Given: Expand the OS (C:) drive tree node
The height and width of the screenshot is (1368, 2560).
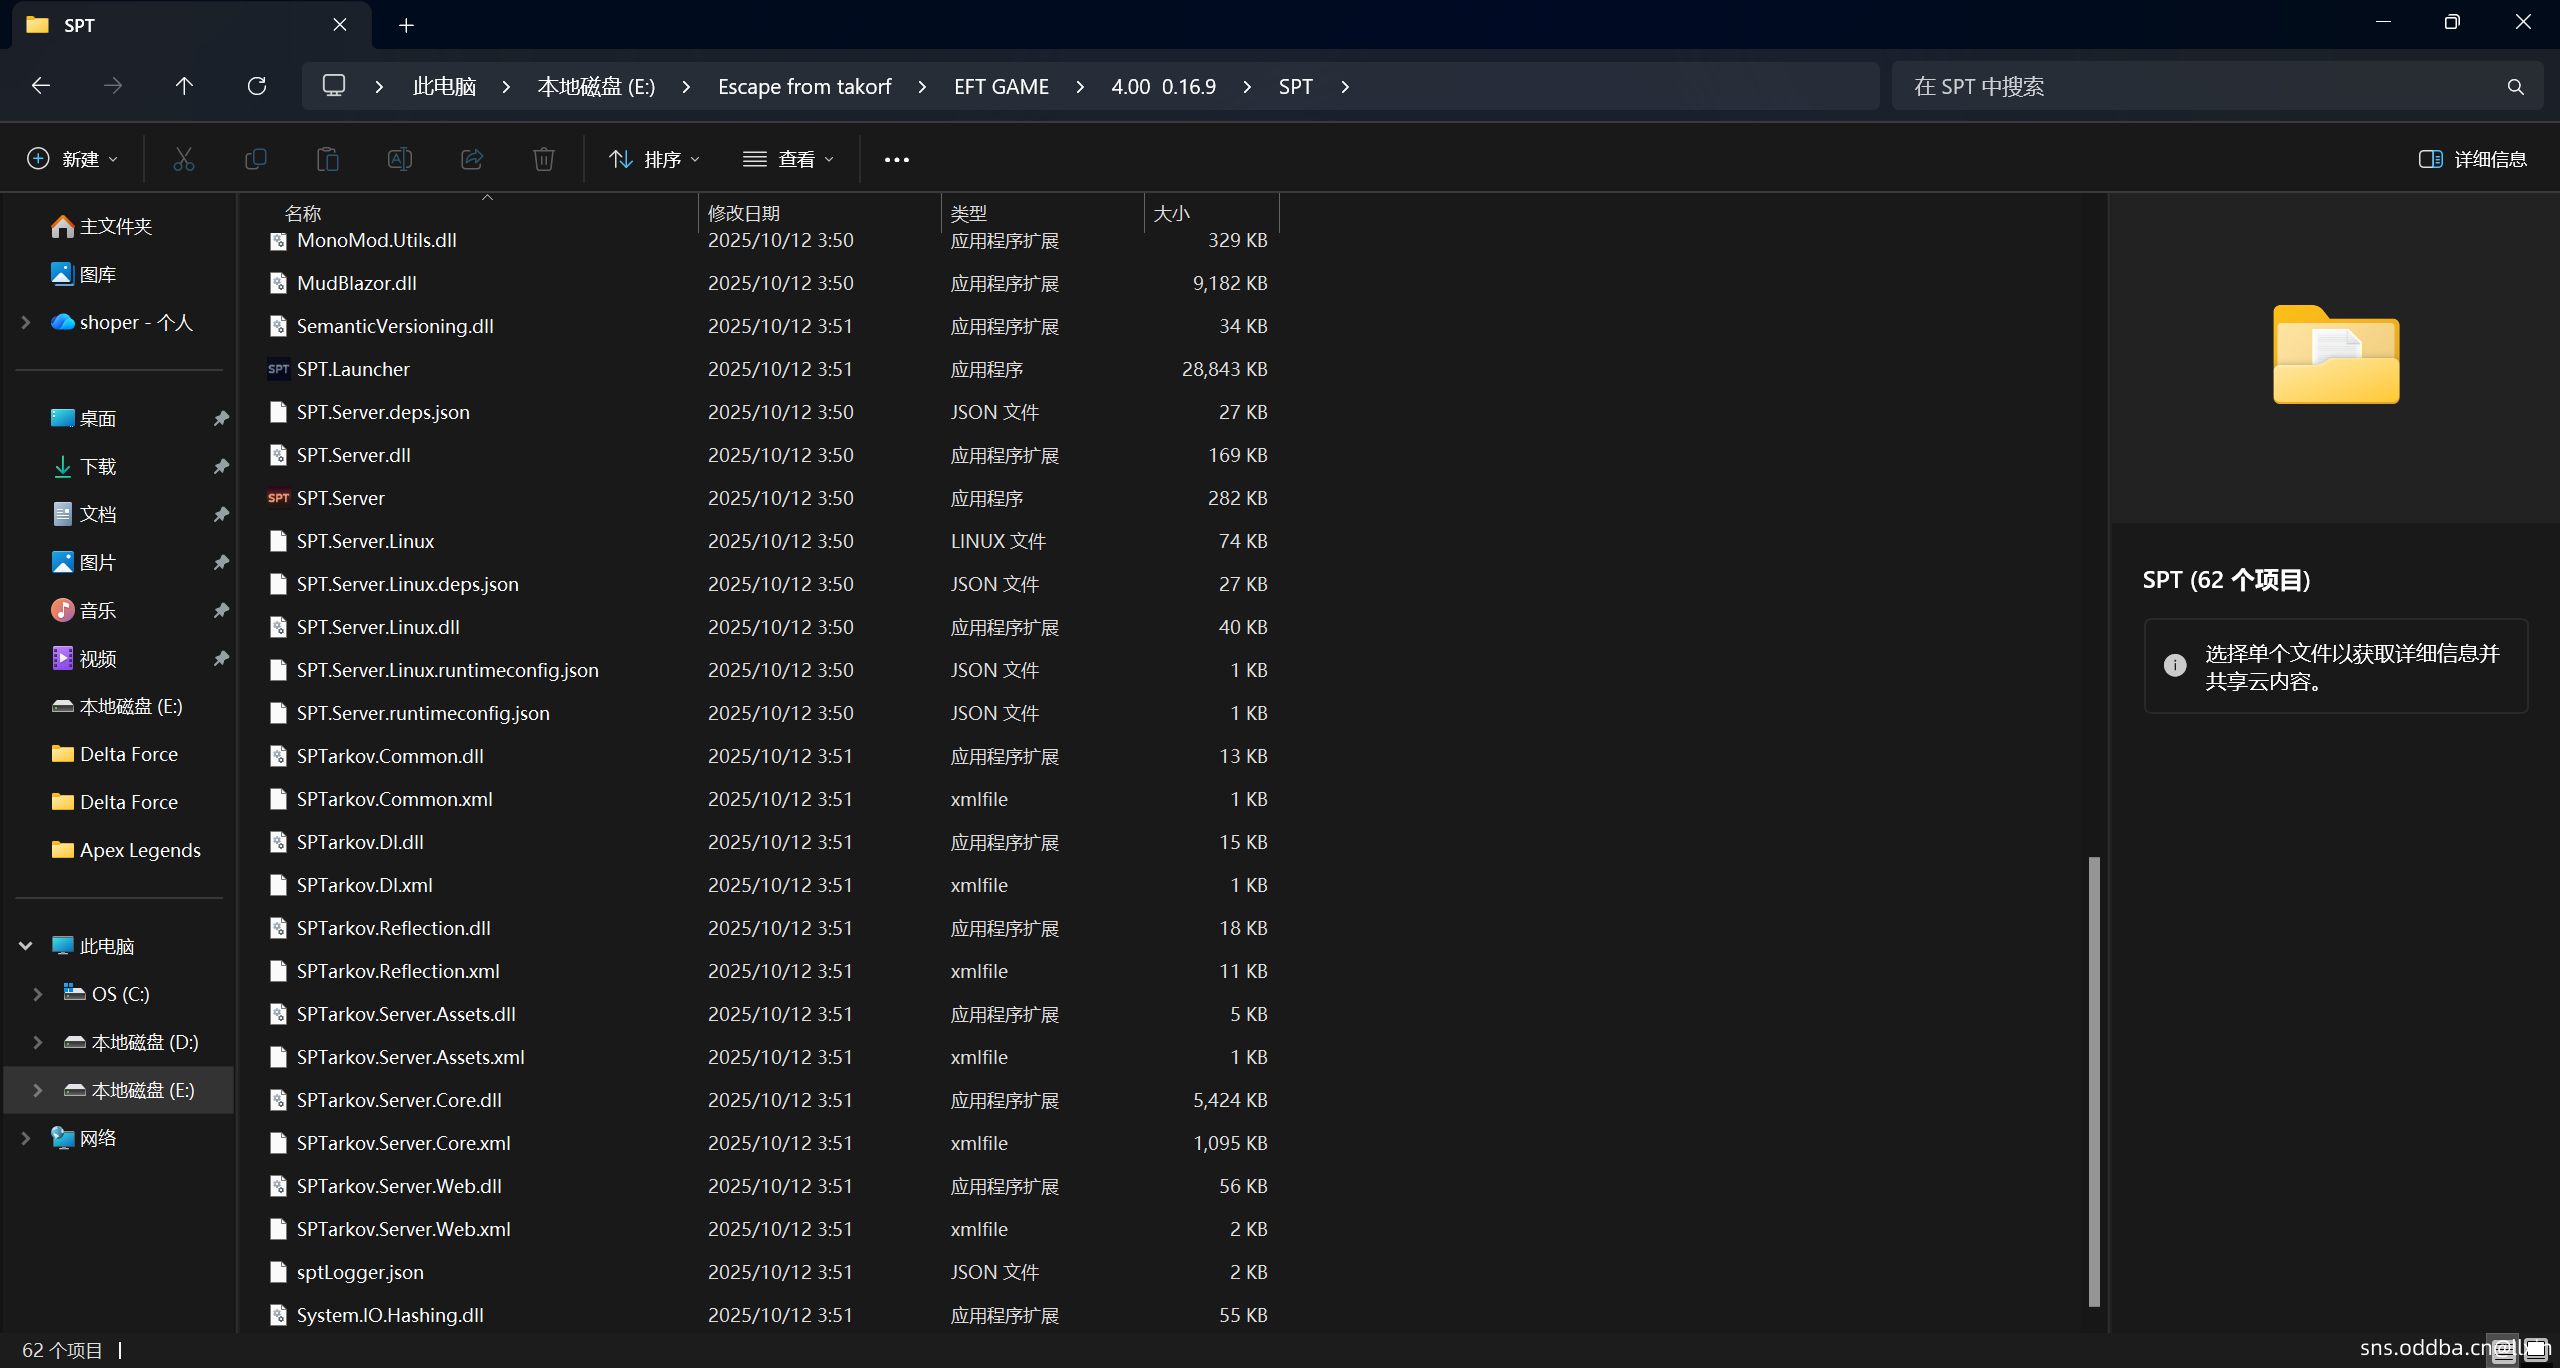Looking at the screenshot, I should 38,994.
